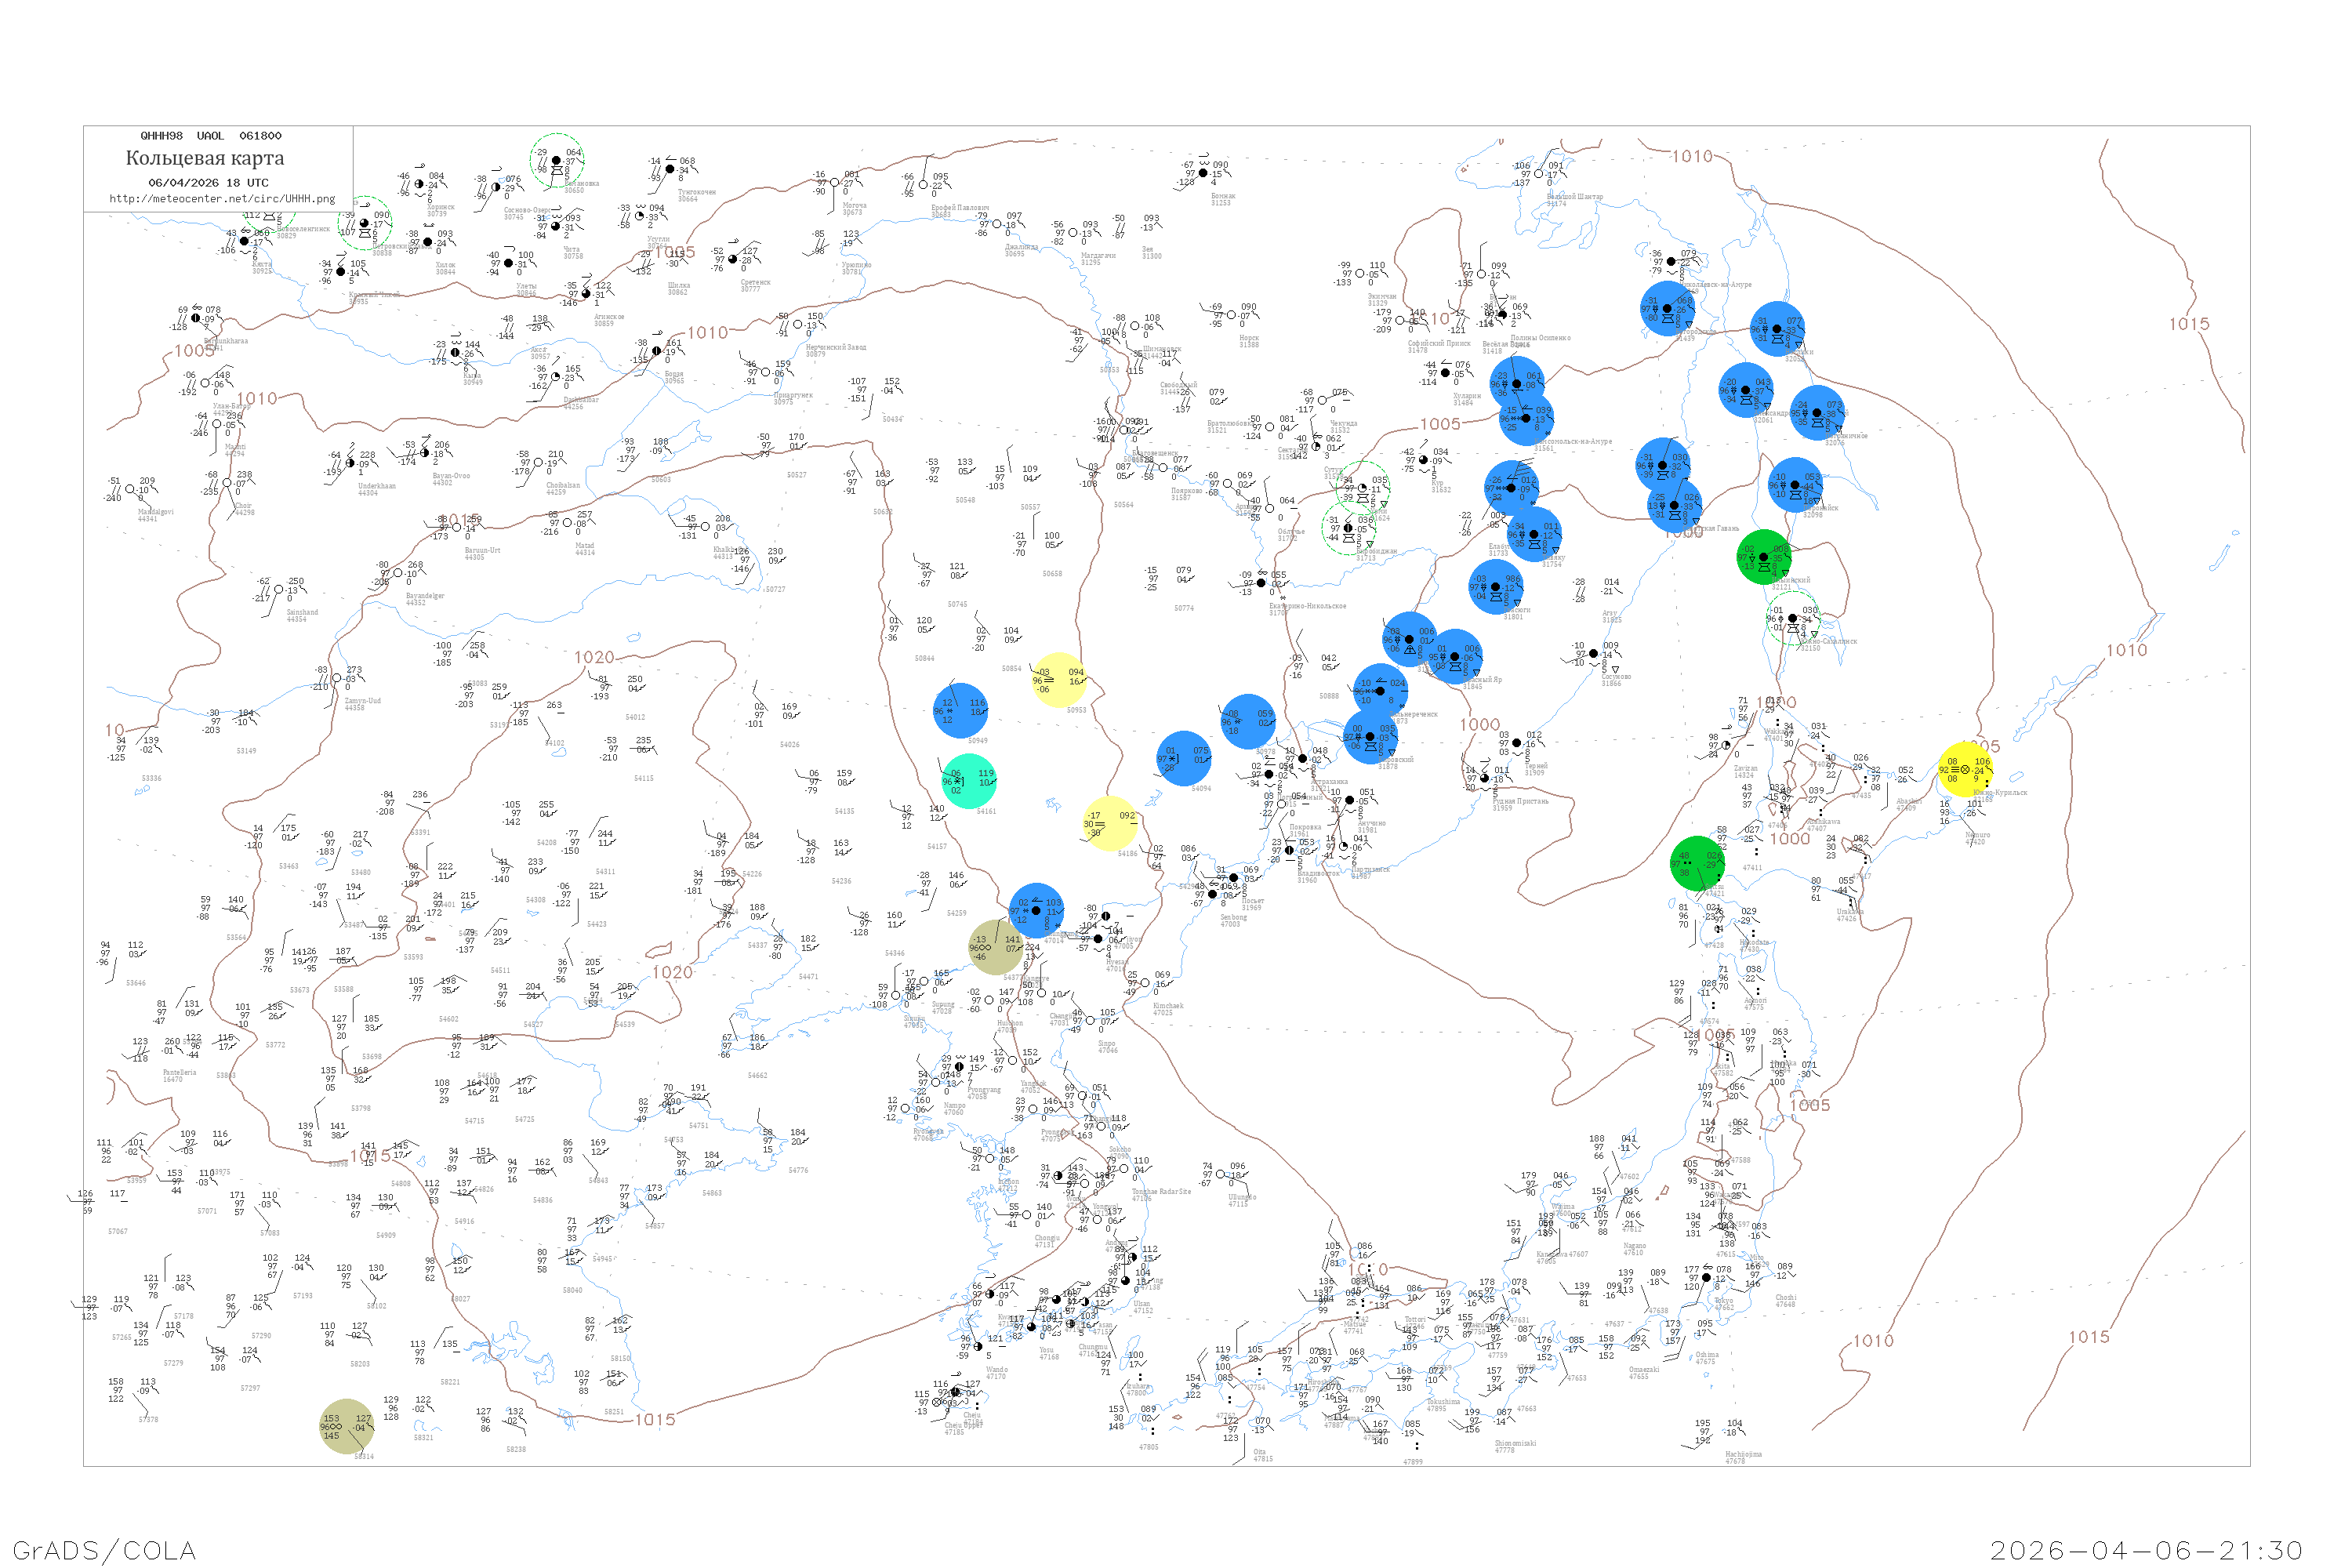Select pale yellow station circle at 54186
Viewport: 2352px width, 1568px height.
tap(1109, 823)
